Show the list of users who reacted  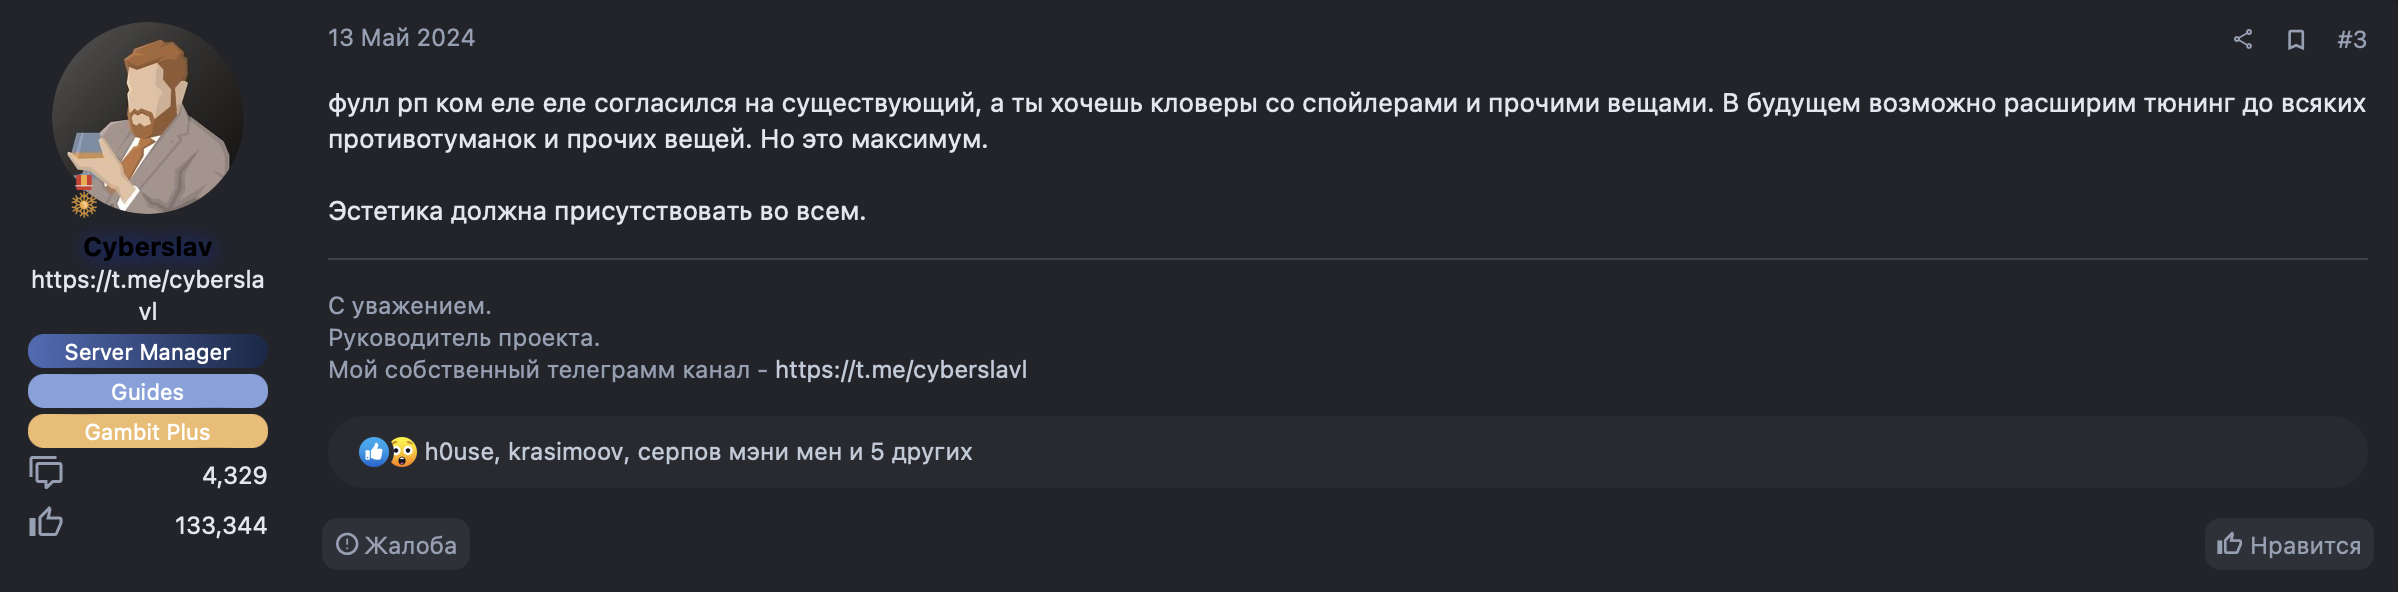pyautogui.click(x=698, y=452)
